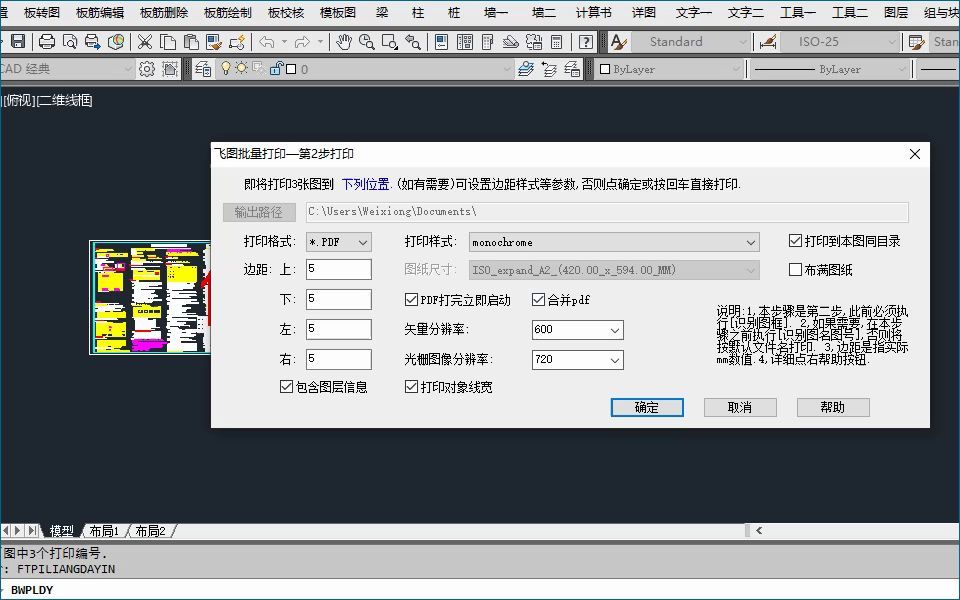The image size is (960, 600).
Task: Click the Zoom Window toolbar icon
Action: 387,42
